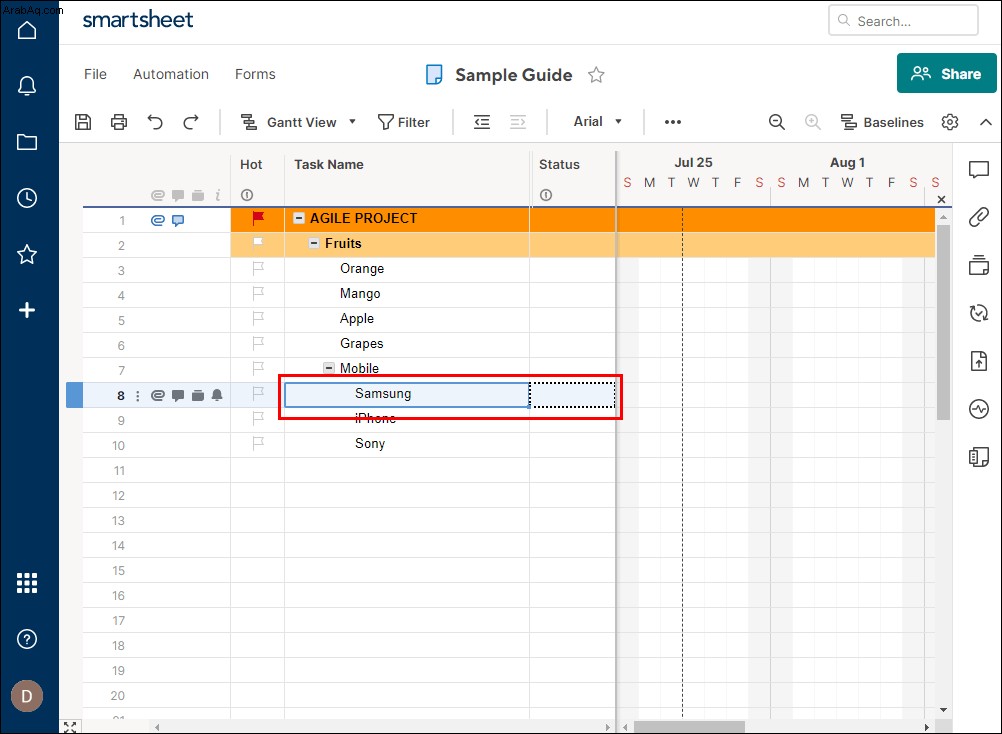Open the Launcher apps grid icon
The height and width of the screenshot is (734, 1002).
27,583
